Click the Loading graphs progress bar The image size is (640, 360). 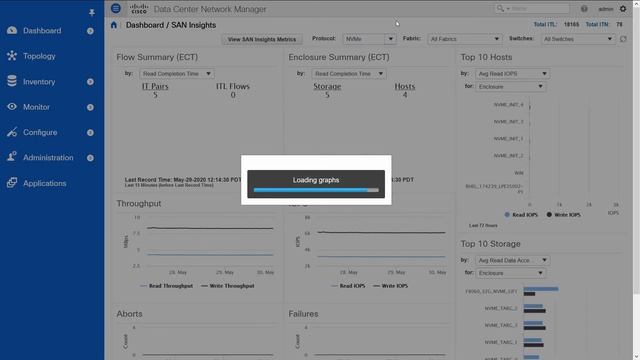click(316, 190)
